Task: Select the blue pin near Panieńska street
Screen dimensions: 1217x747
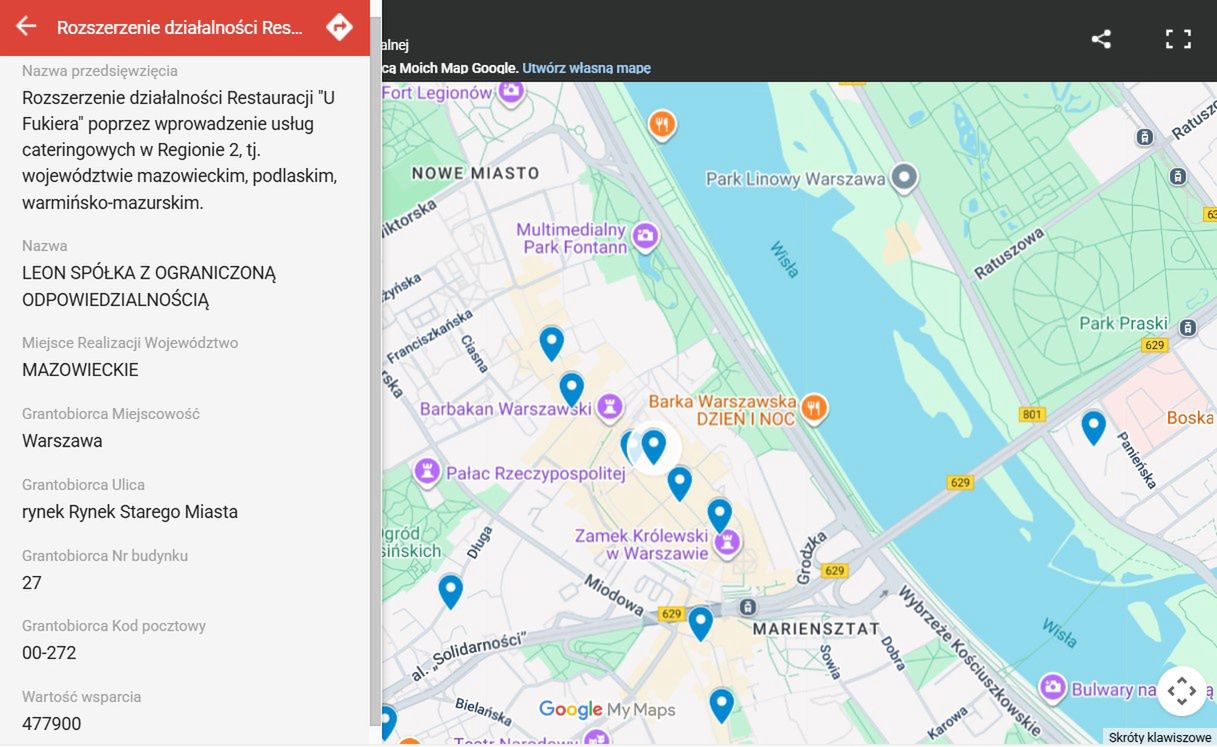Action: pos(1094,427)
